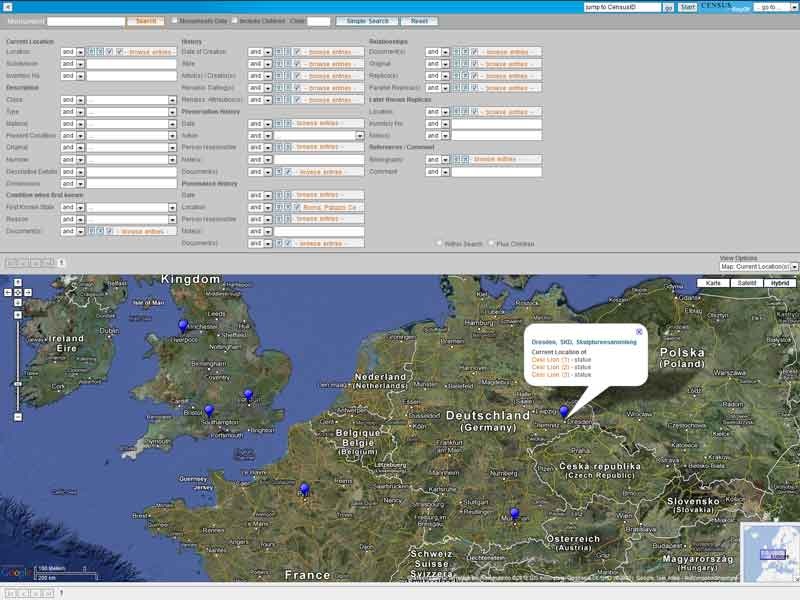Click the white icon in top-left blue bar
Viewport: 800px width, 600px height.
[7, 7]
